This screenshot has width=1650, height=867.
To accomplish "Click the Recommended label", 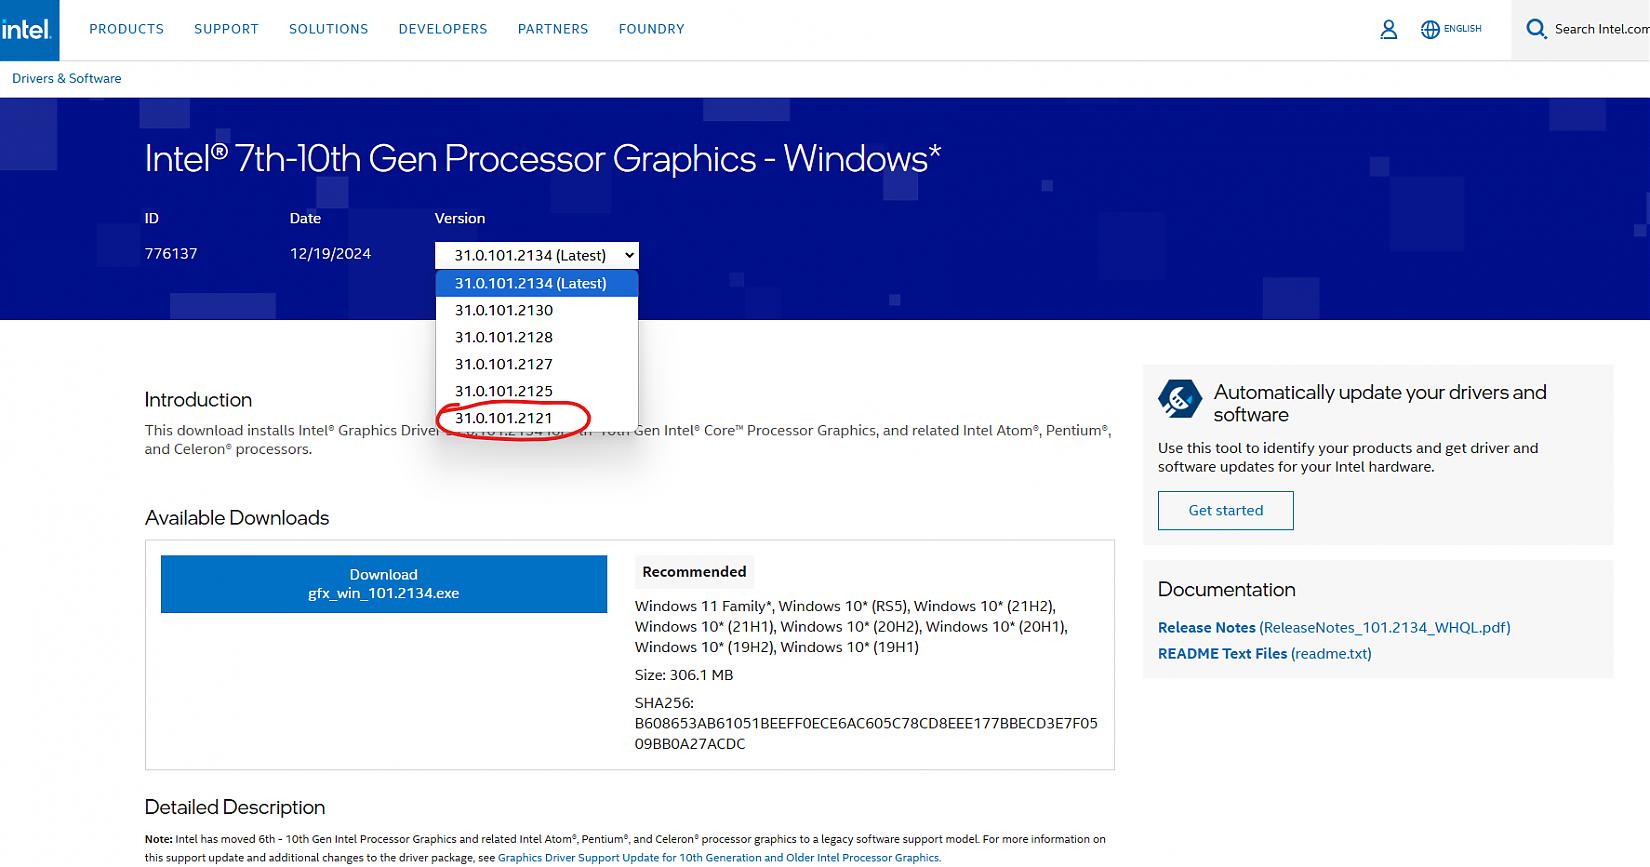I will pos(694,572).
